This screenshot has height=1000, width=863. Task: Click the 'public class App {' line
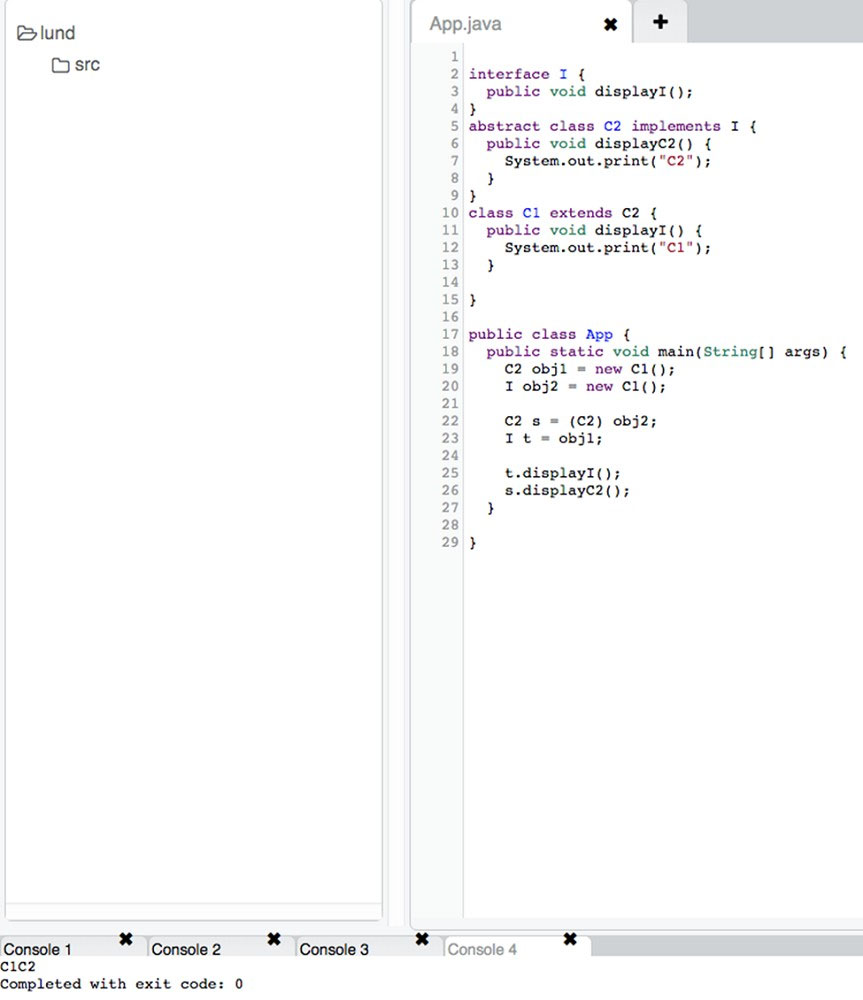549,334
